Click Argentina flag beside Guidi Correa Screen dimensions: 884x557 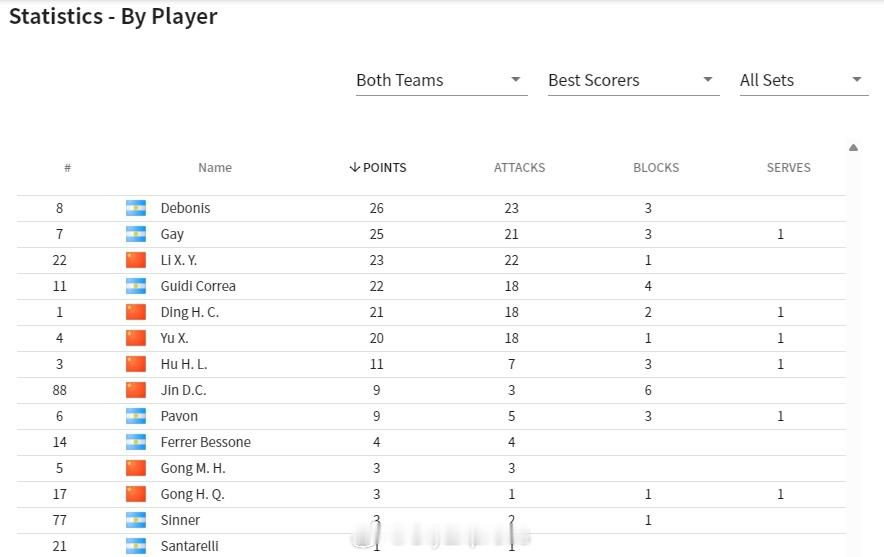pyautogui.click(x=136, y=286)
